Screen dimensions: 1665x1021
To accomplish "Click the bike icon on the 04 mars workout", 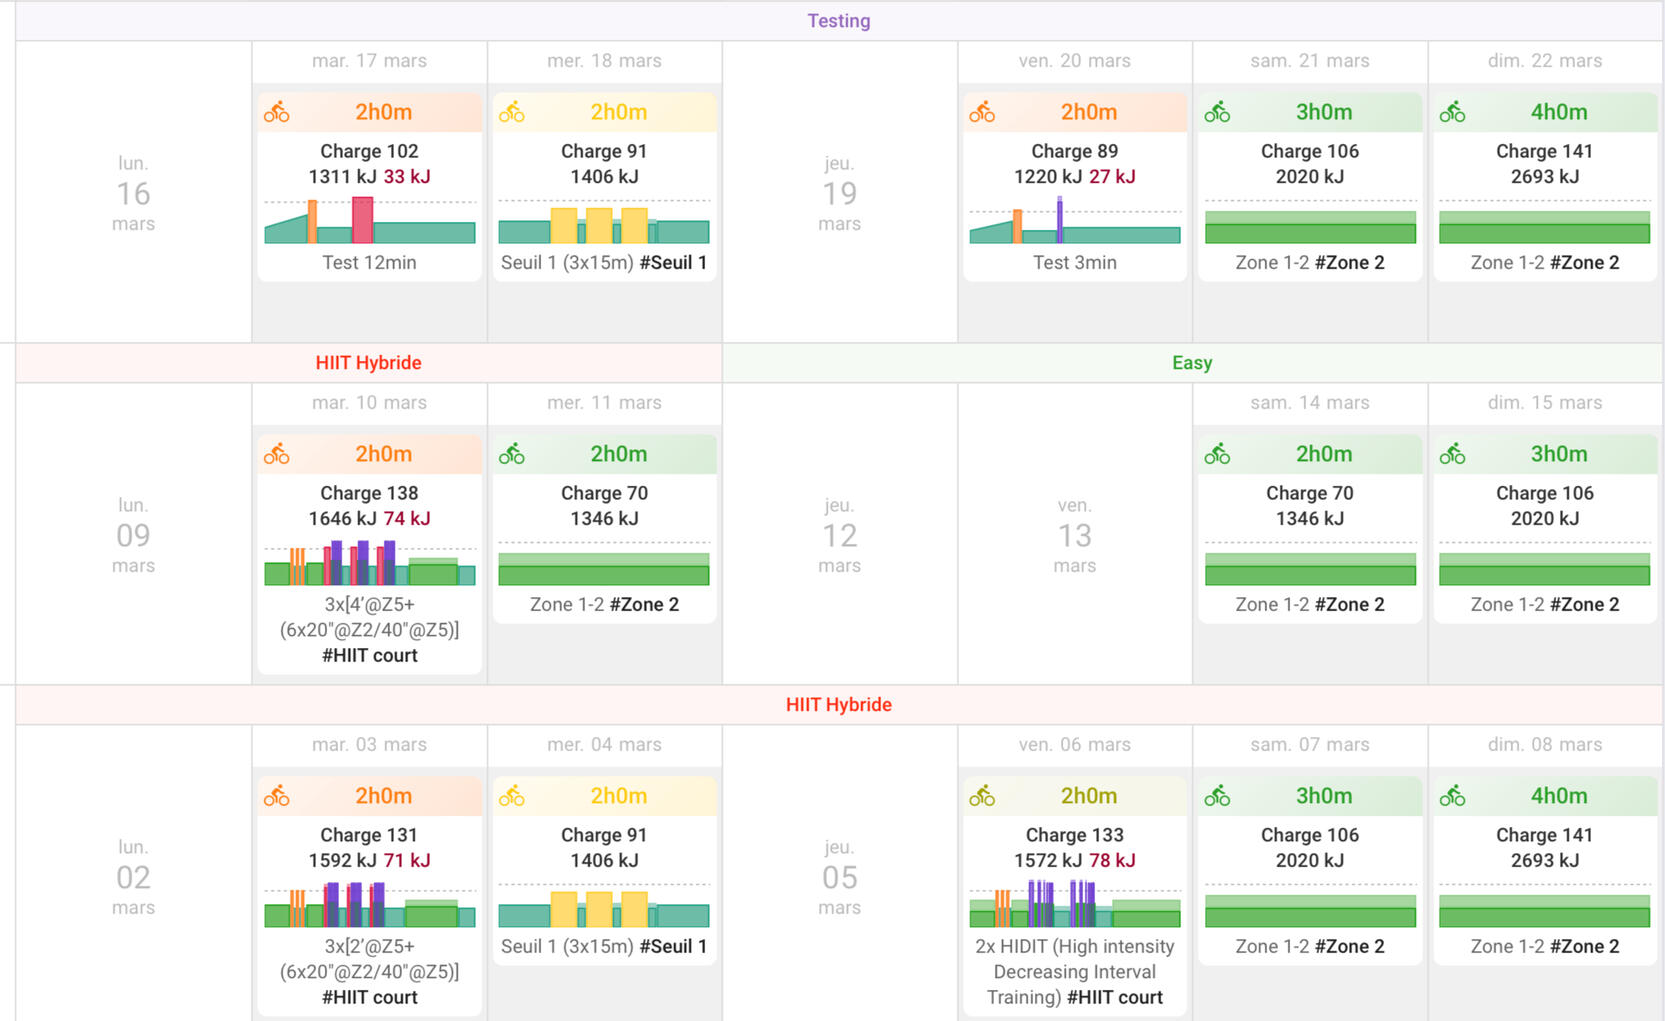I will (x=512, y=796).
